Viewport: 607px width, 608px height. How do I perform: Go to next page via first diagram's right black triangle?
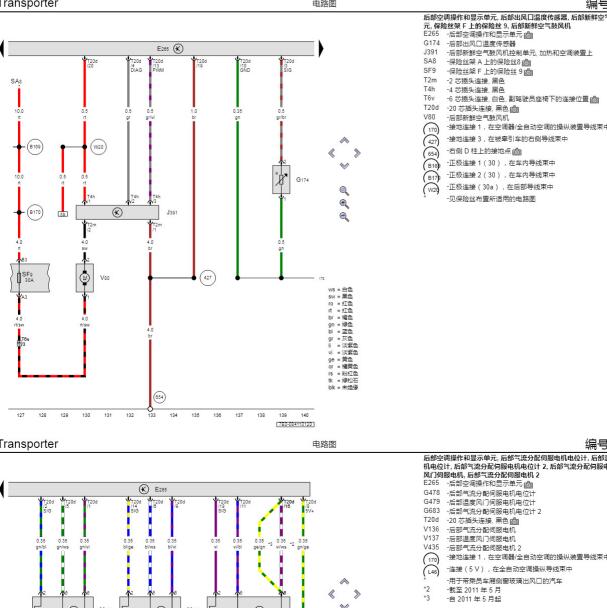321,48
